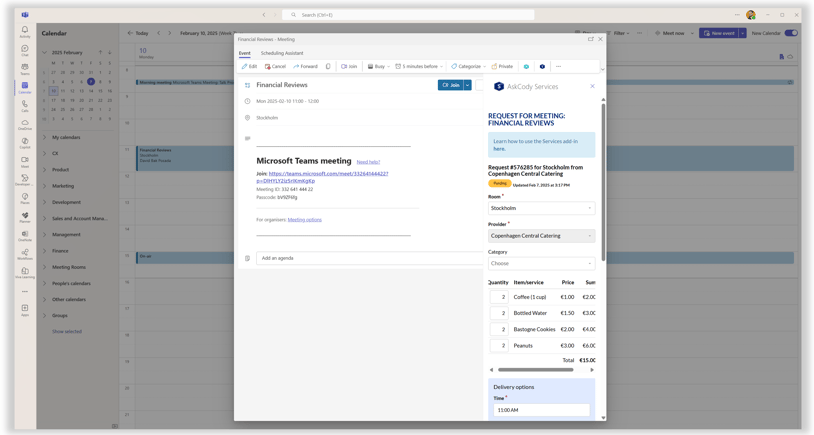Open the Category Choose dropdown
814x435 pixels.
click(541, 263)
